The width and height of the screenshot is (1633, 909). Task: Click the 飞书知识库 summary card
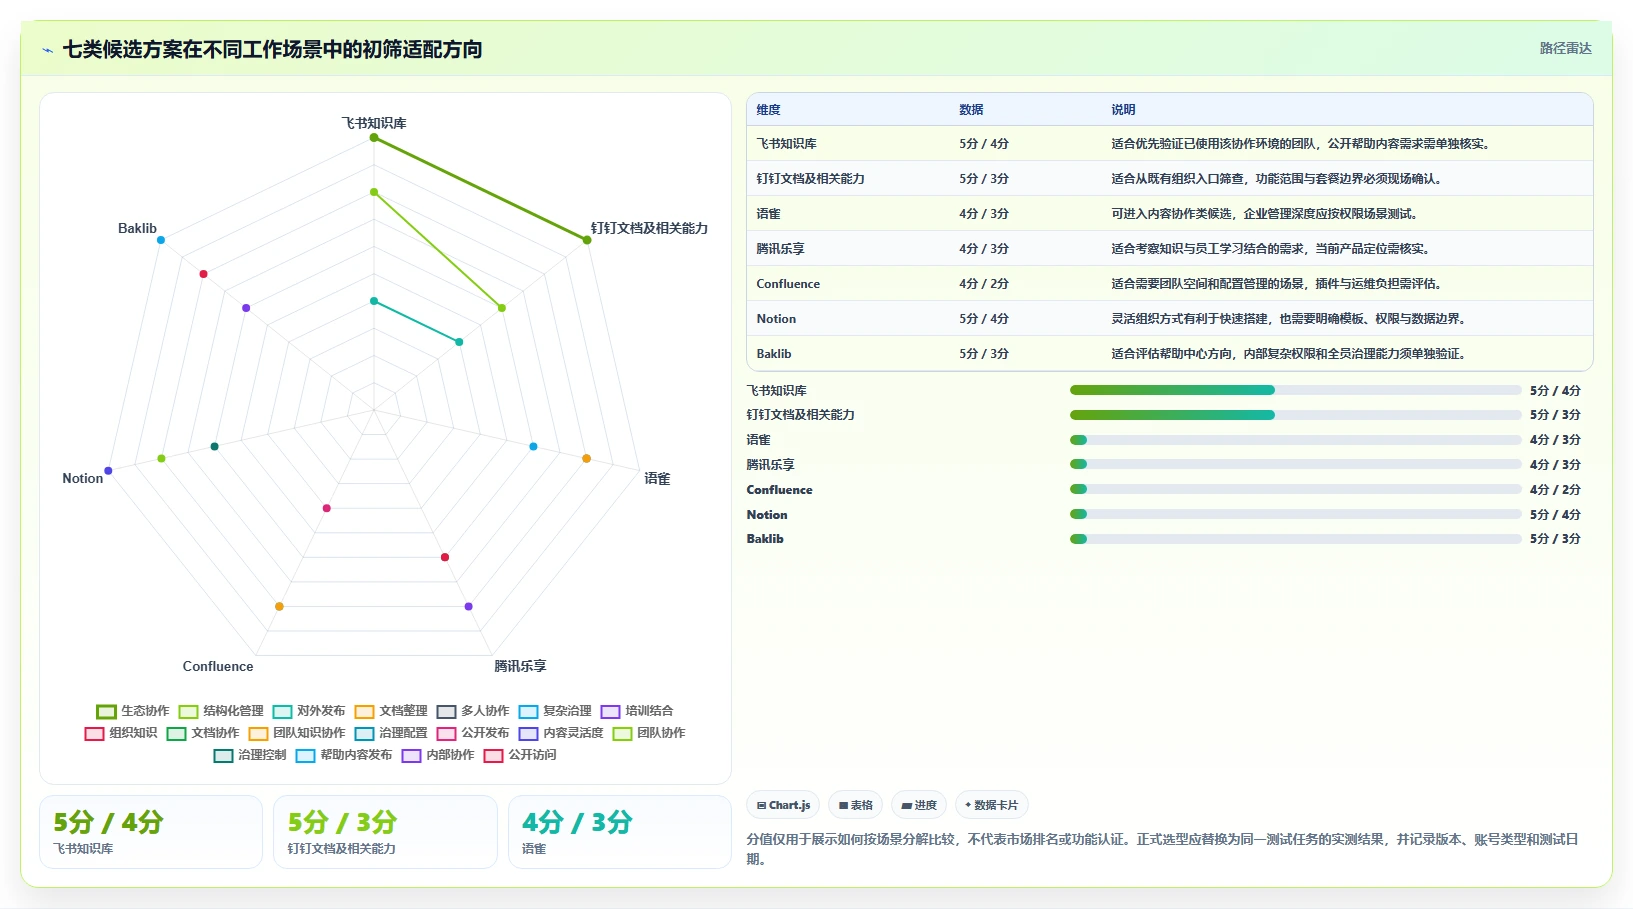(151, 832)
